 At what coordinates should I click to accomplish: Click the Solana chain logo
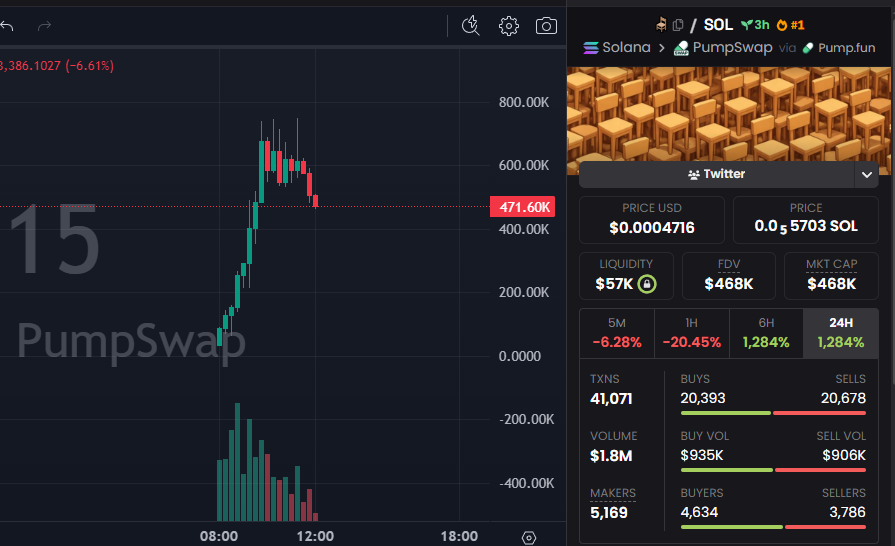tap(591, 47)
